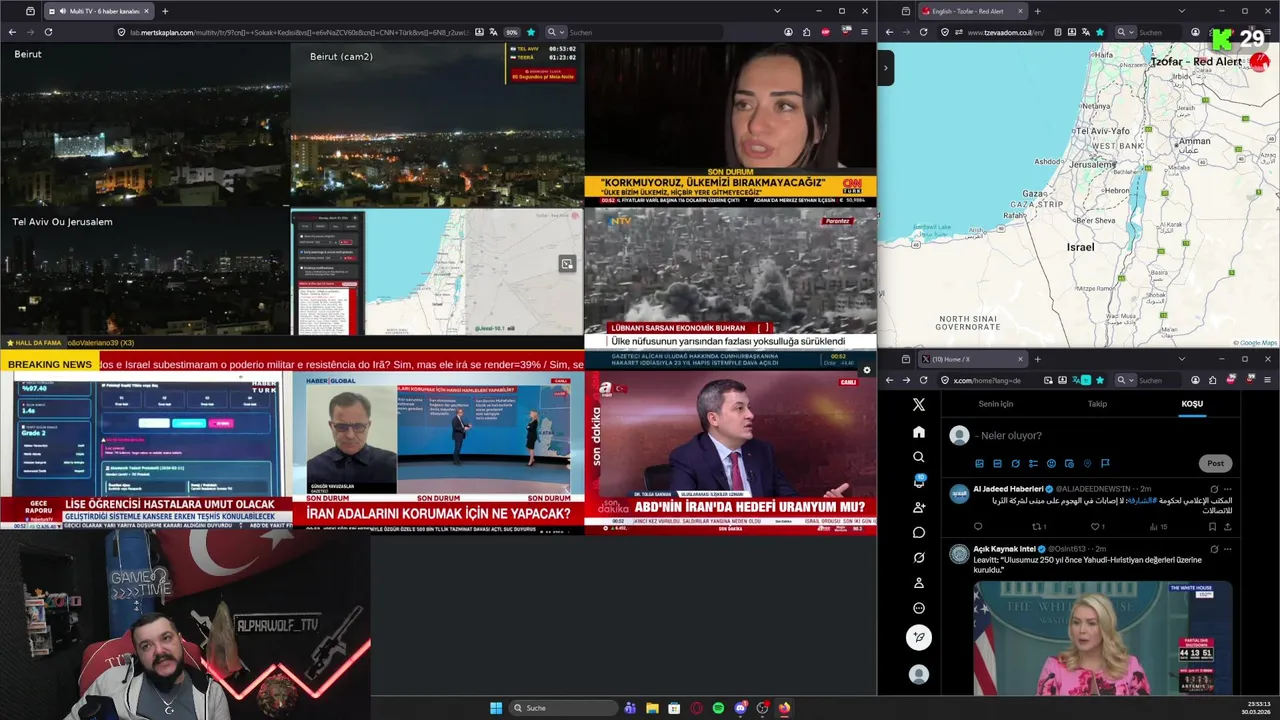Screen dimensions: 1280x720
Task: Click the Windows Start button
Action: tap(496, 708)
